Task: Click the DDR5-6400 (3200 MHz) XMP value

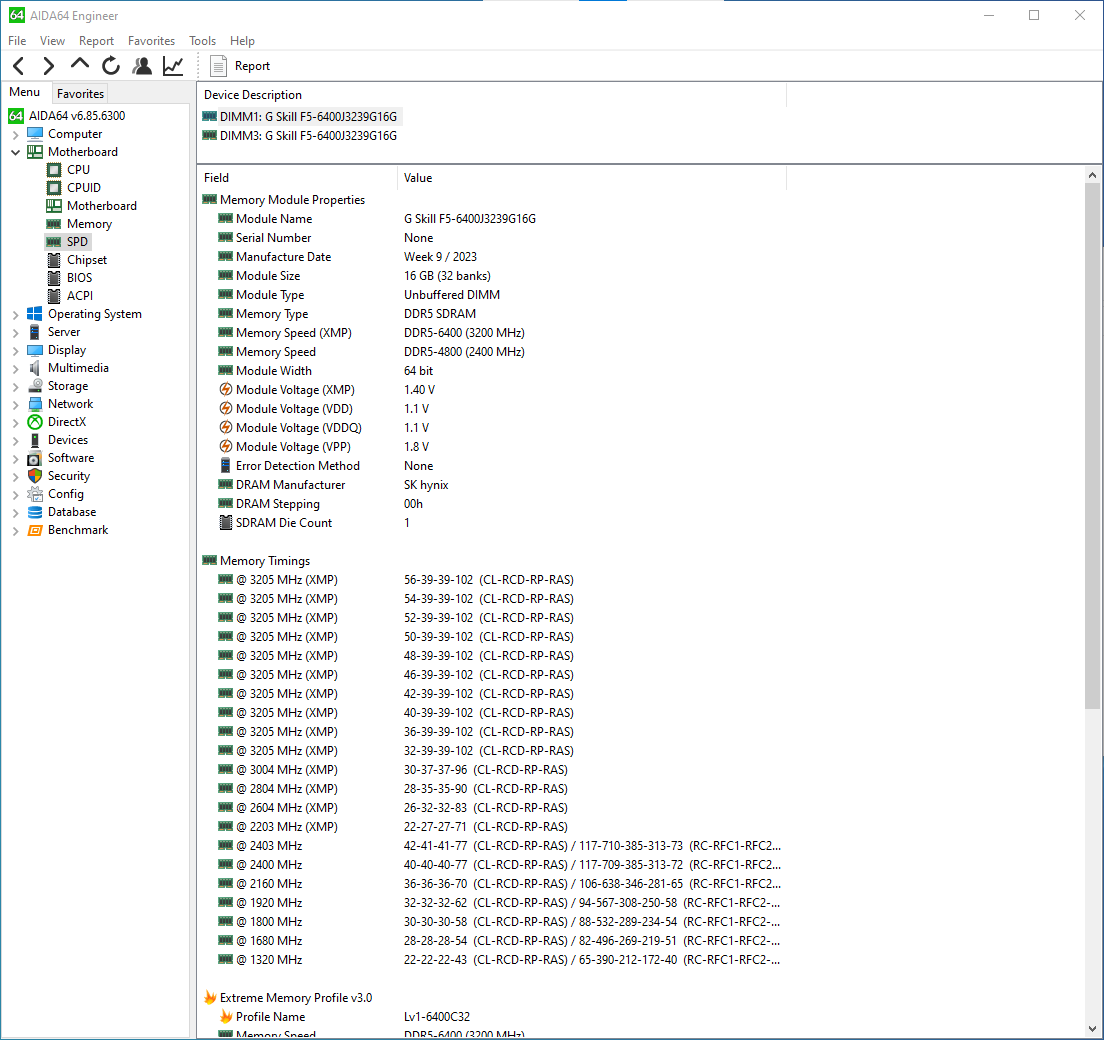Action: click(x=464, y=333)
